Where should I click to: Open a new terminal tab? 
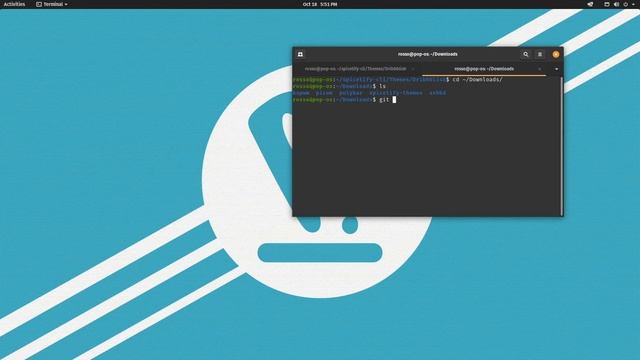(x=300, y=54)
